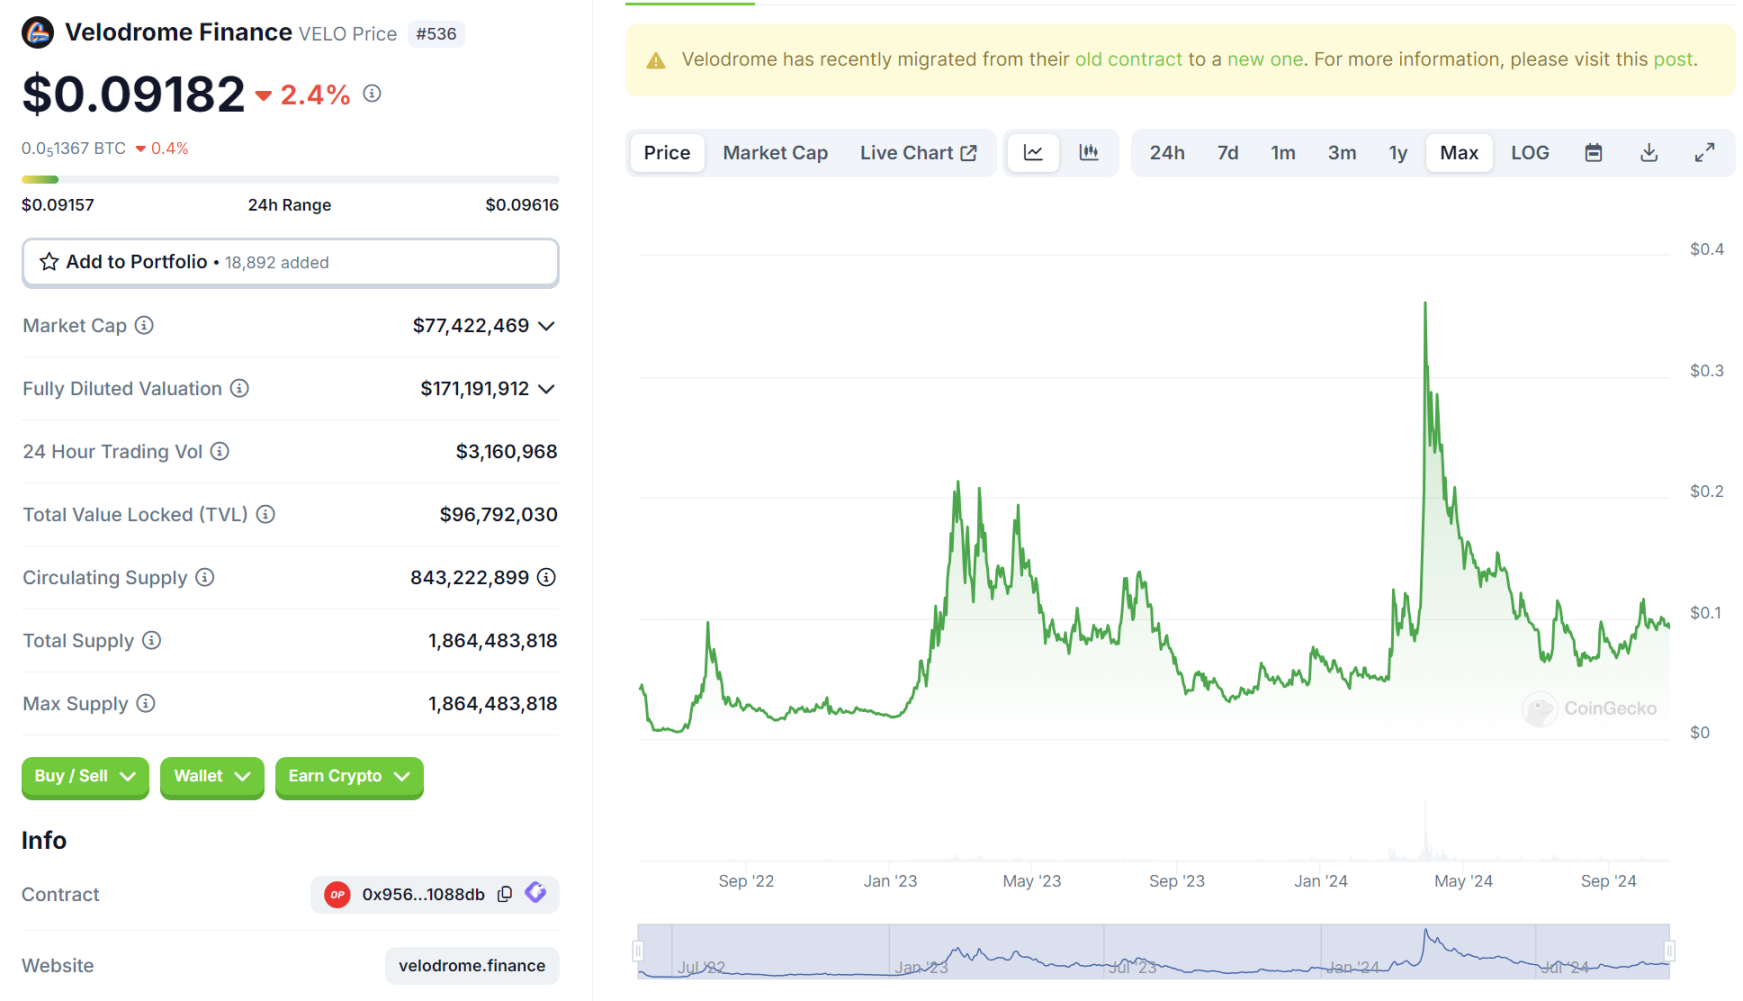Visit velodrome.finance website link

[x=472, y=966]
